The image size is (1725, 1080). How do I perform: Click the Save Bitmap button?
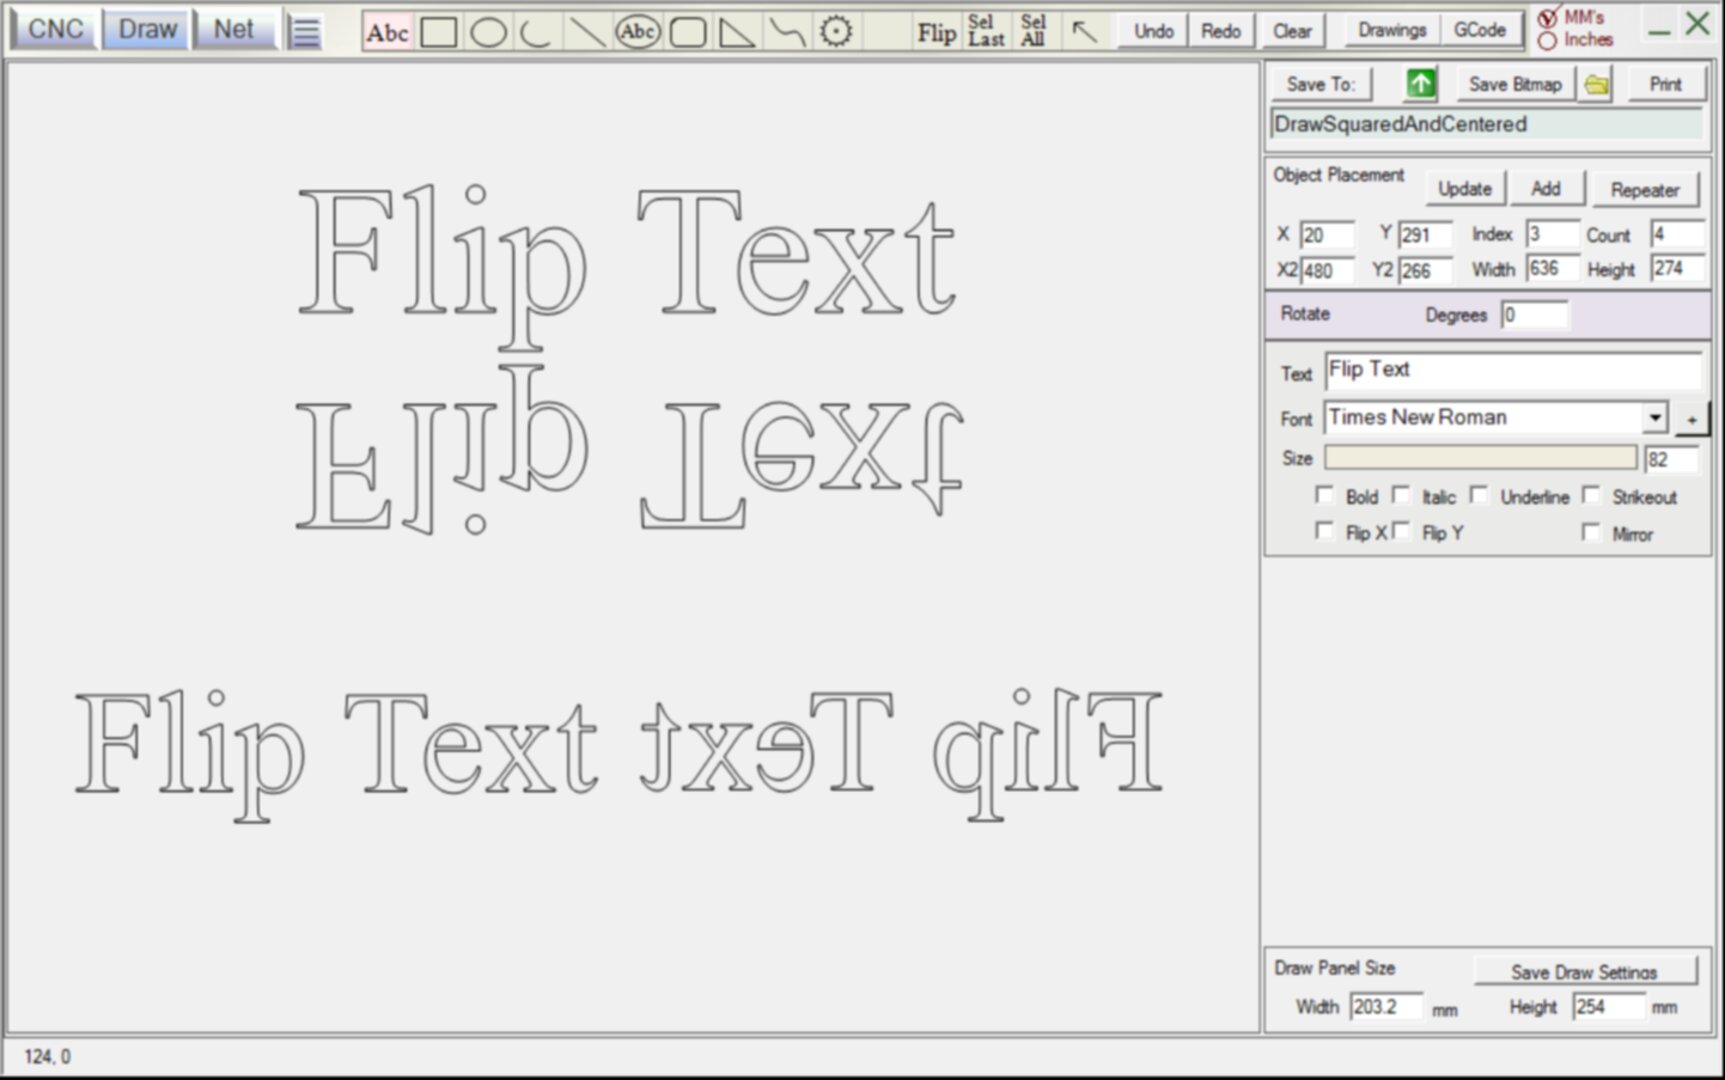point(1514,84)
